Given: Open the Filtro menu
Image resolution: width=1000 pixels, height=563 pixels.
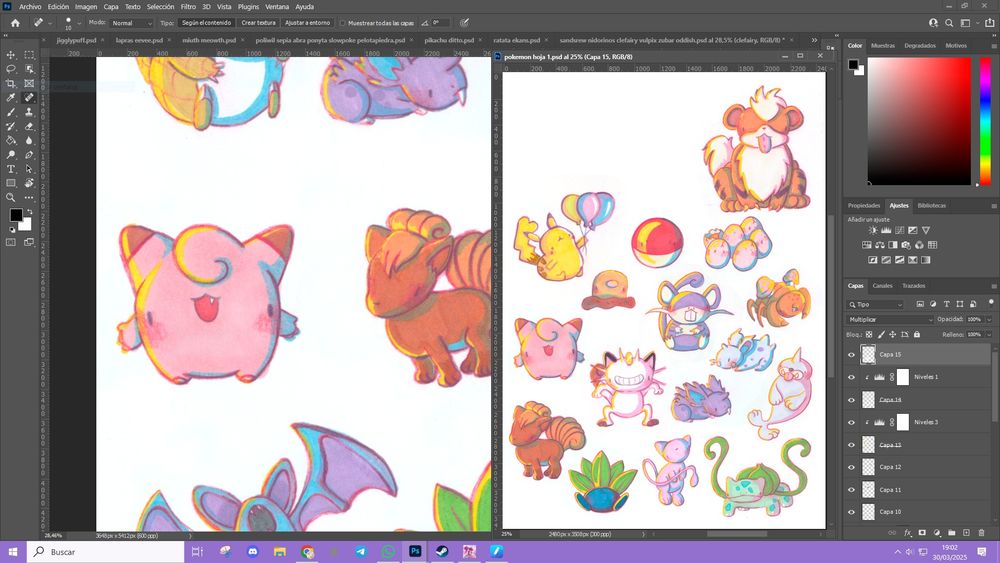Looking at the screenshot, I should [x=188, y=6].
